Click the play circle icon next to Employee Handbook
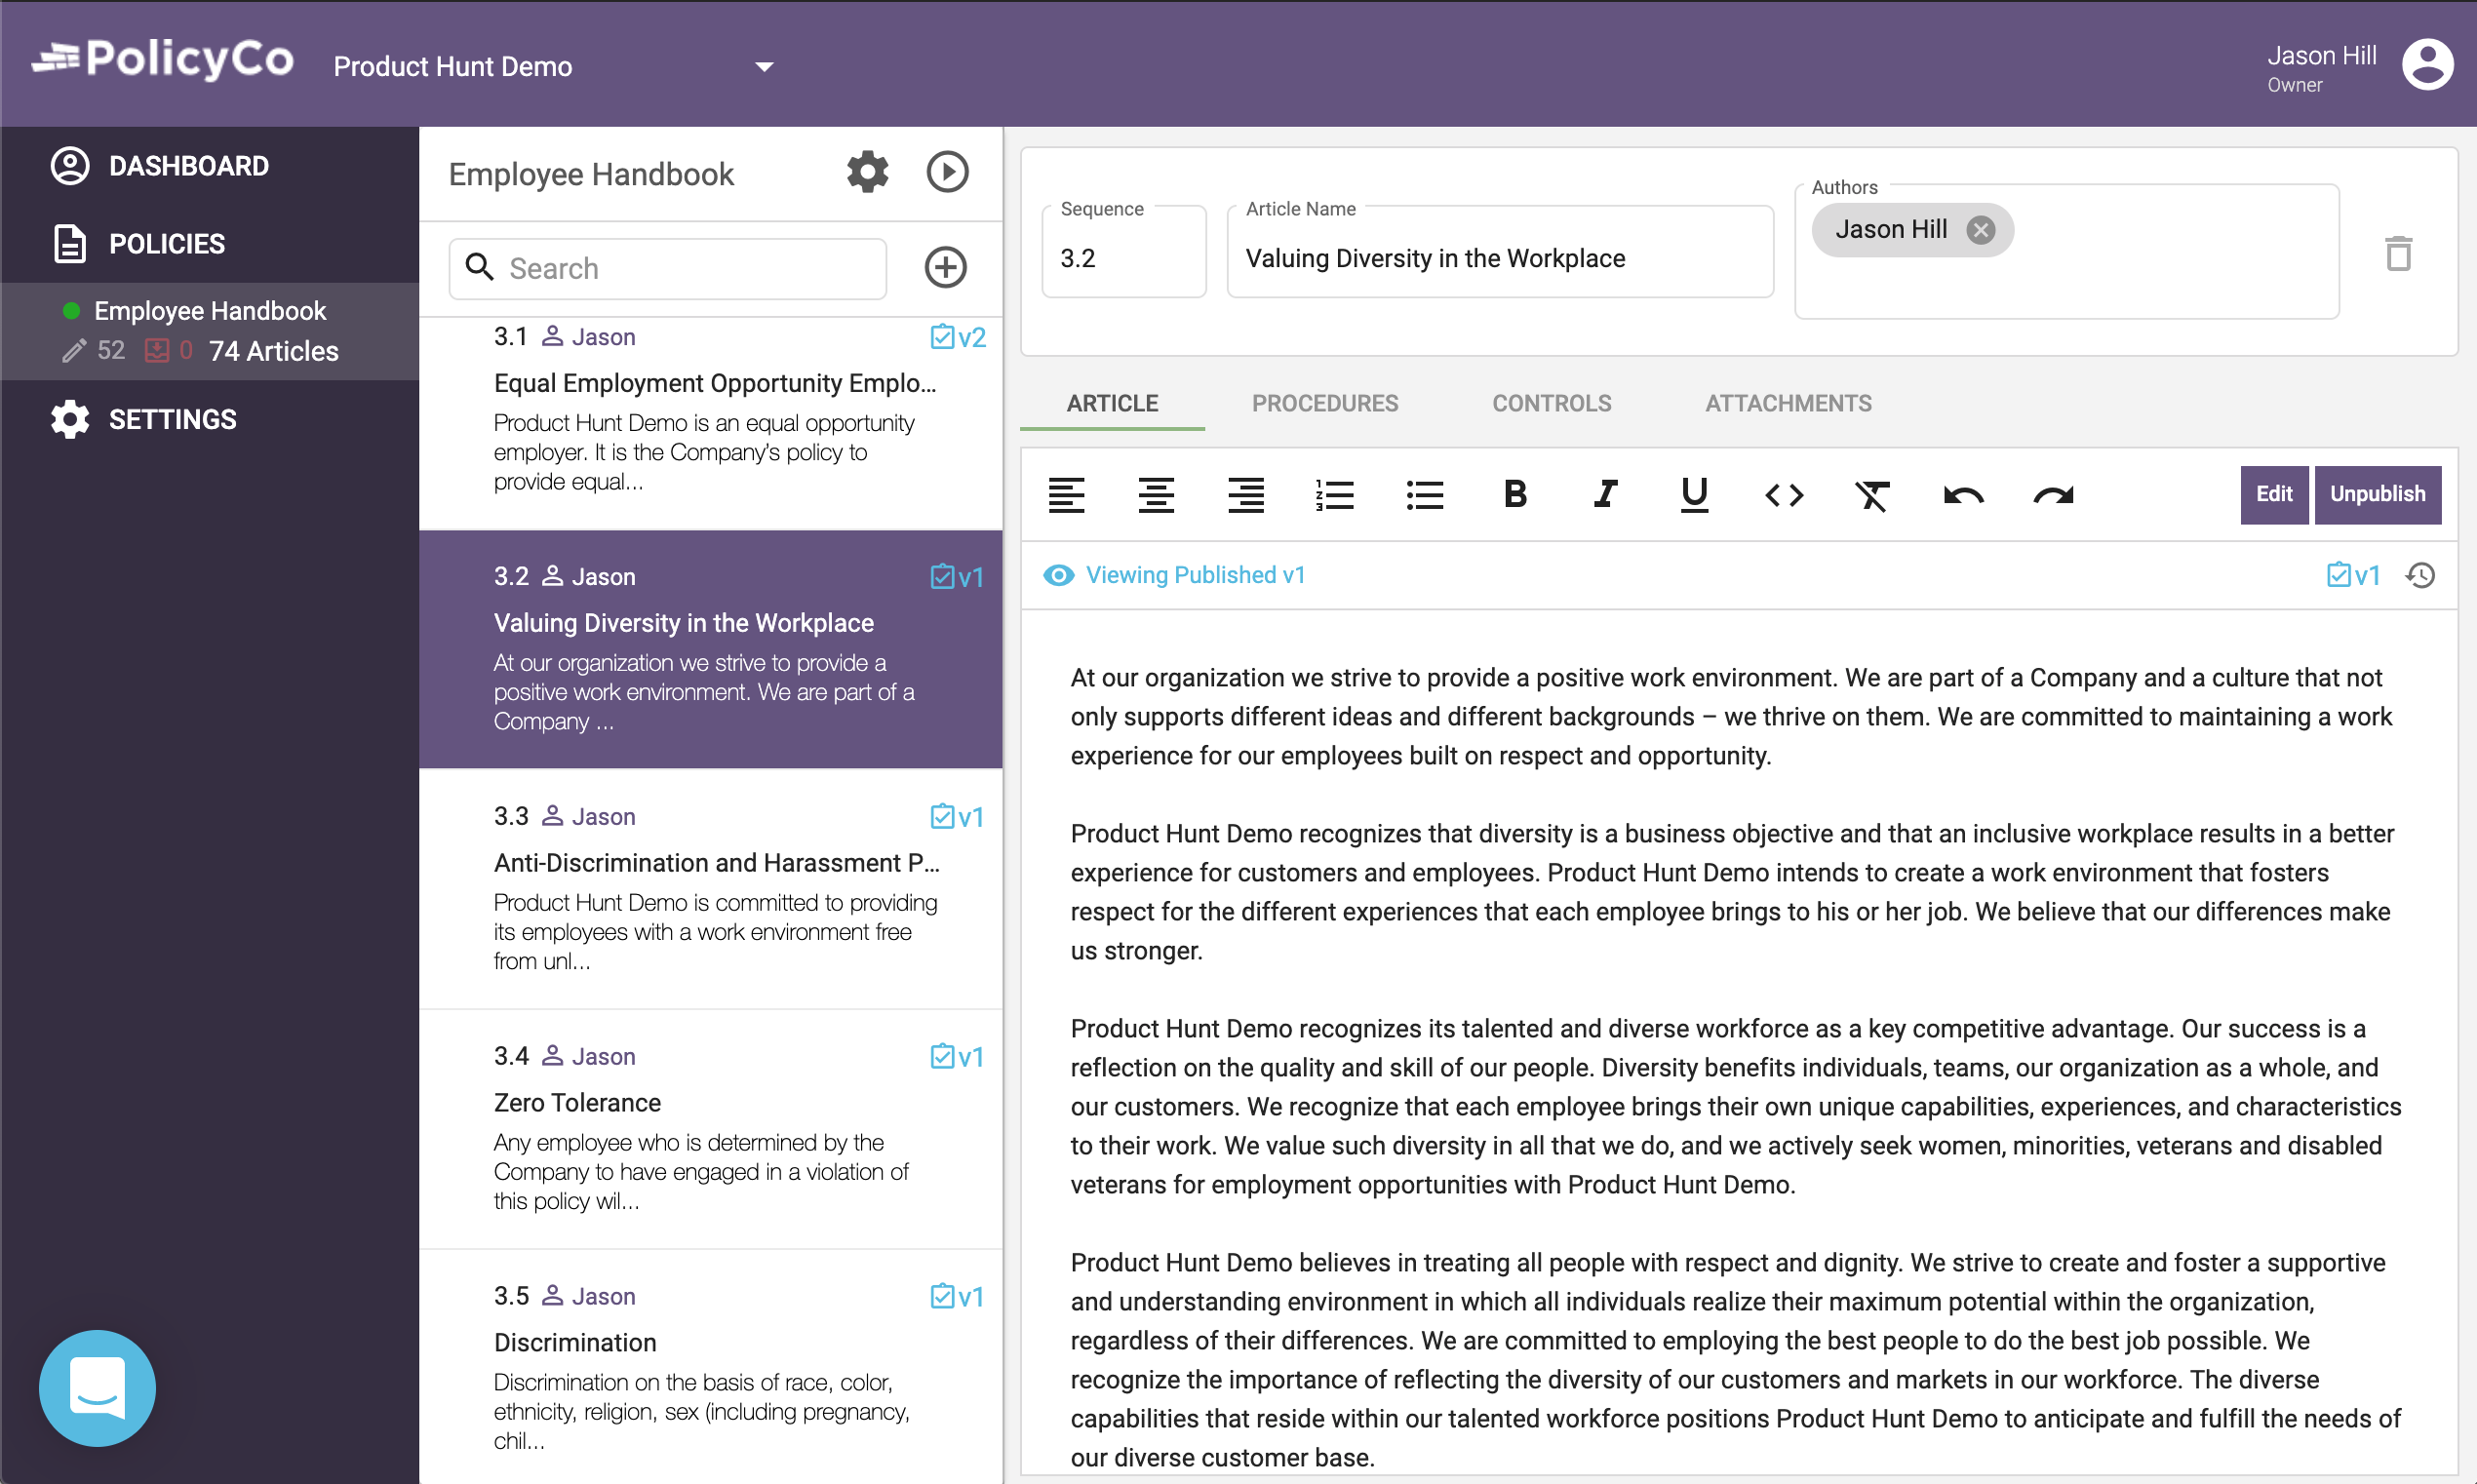Image resolution: width=2477 pixels, height=1484 pixels. tap(946, 172)
